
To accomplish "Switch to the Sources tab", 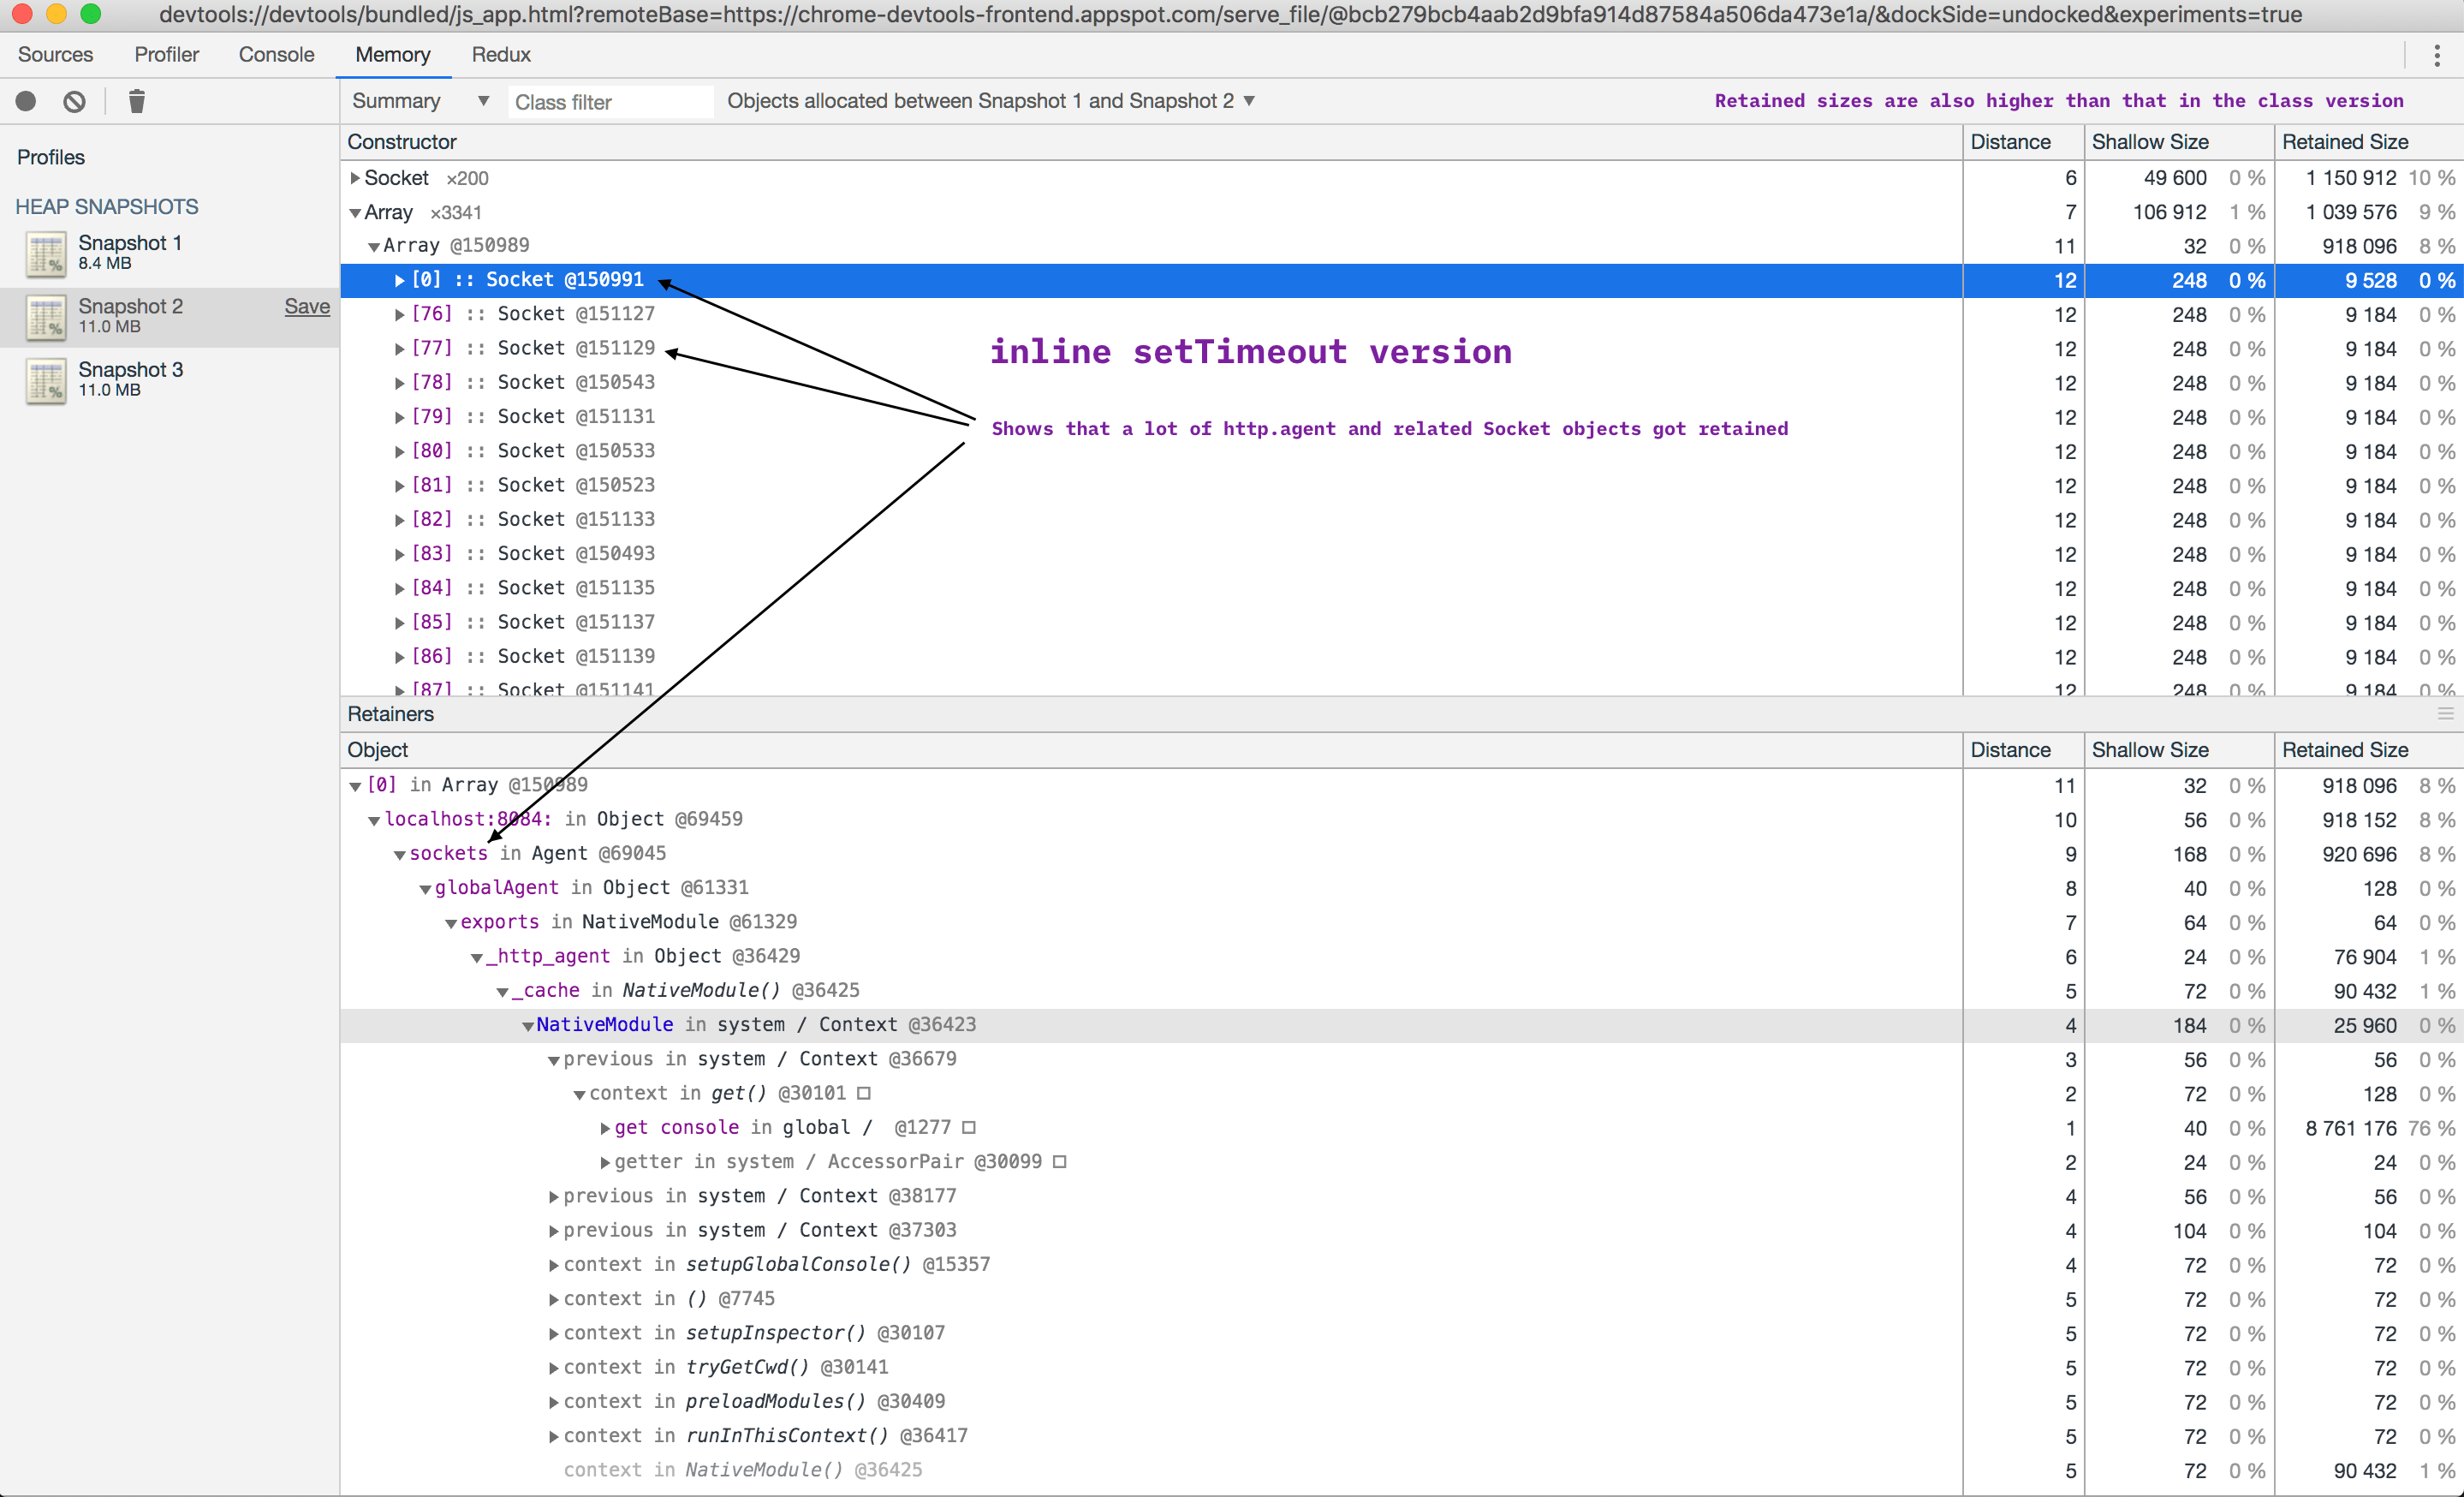I will pos(55,55).
